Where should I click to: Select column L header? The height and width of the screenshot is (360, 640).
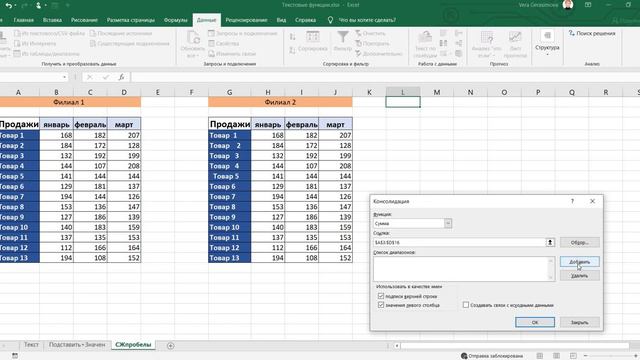click(x=403, y=92)
